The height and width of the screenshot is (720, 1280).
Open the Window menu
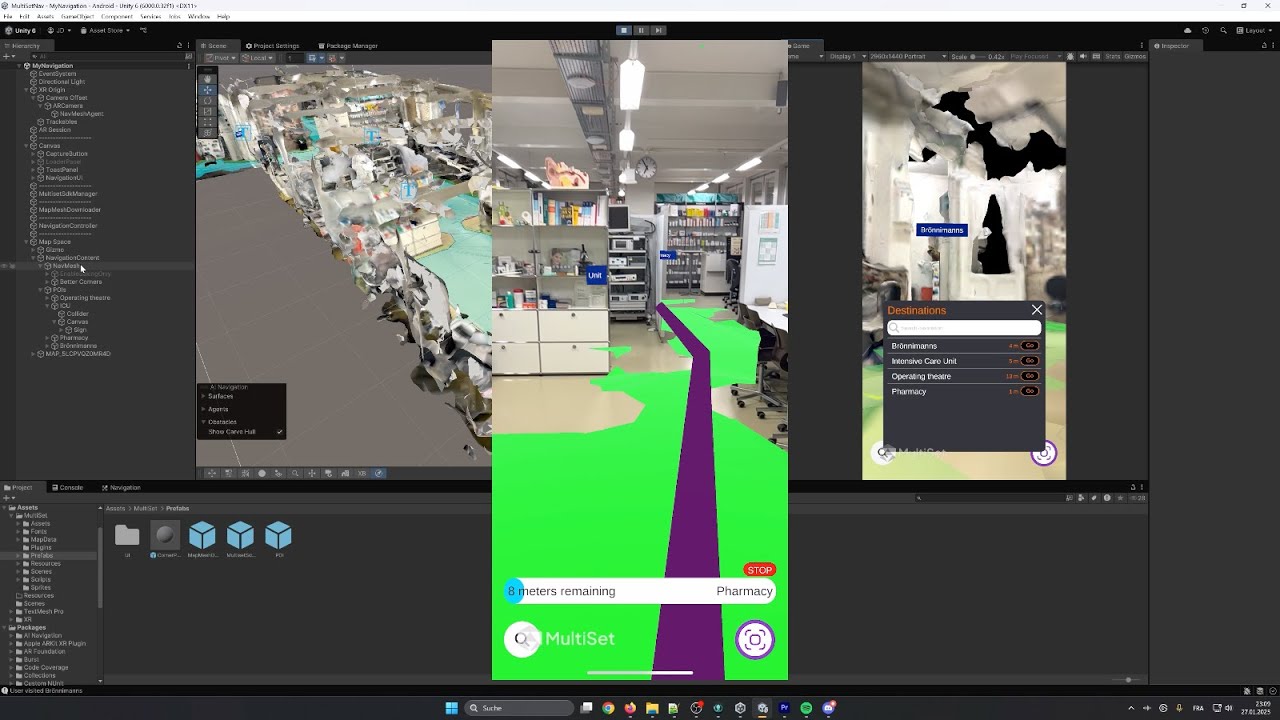(x=198, y=17)
